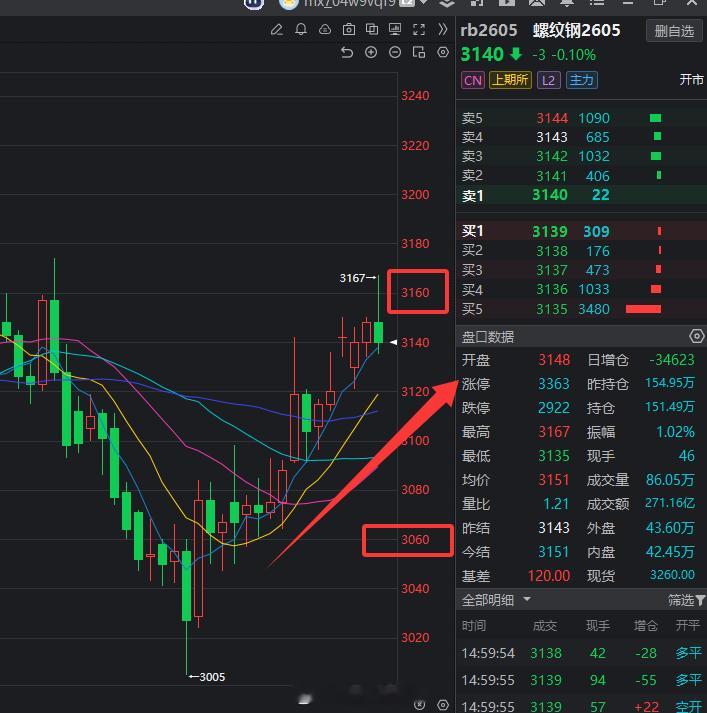
Task: Click the 买2 price 3138
Action: click(552, 251)
